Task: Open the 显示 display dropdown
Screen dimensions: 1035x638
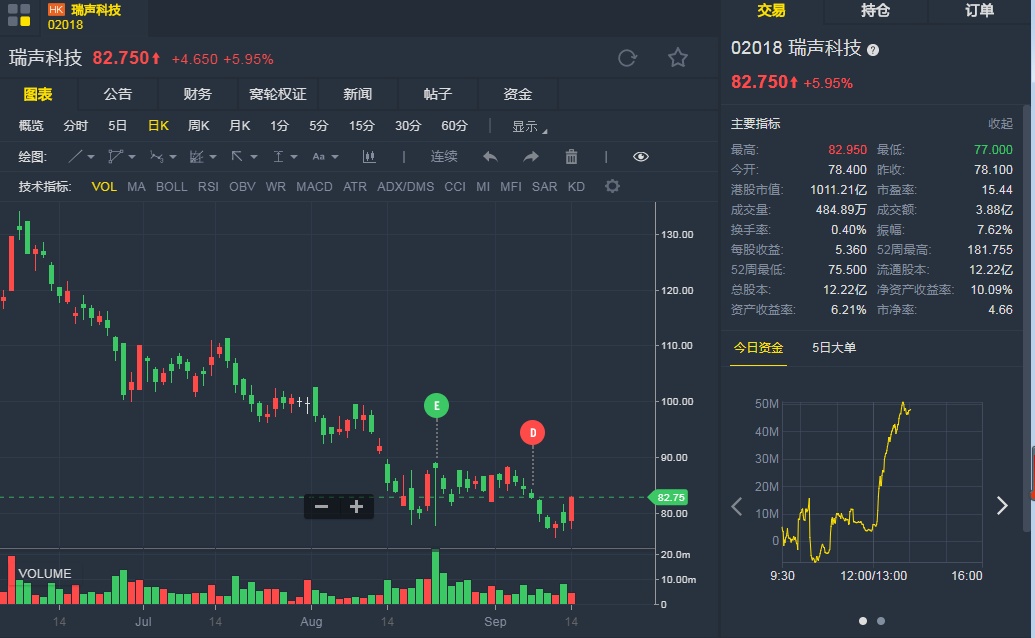Action: (529, 127)
